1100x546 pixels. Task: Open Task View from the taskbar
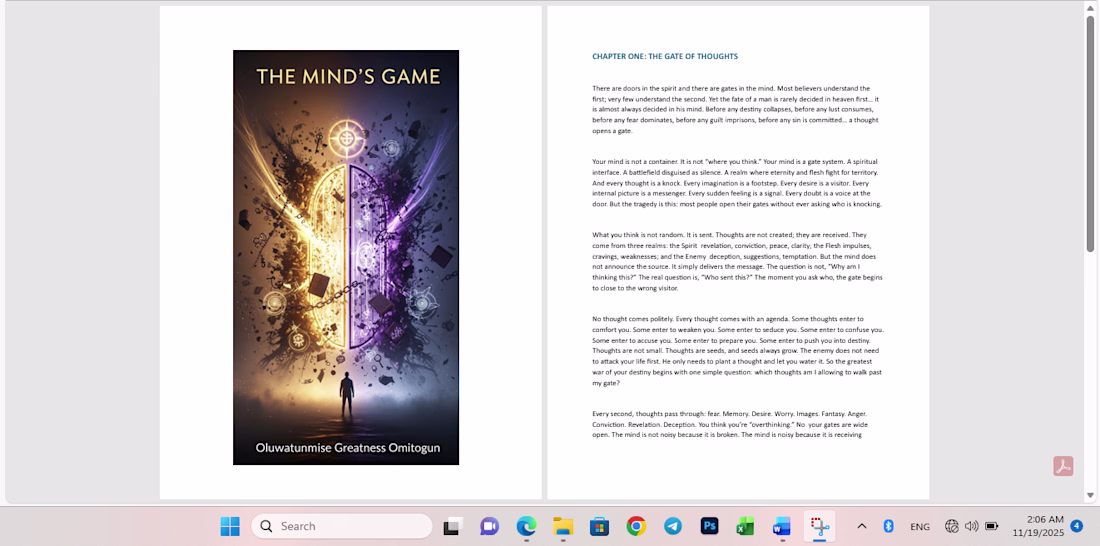(453, 526)
